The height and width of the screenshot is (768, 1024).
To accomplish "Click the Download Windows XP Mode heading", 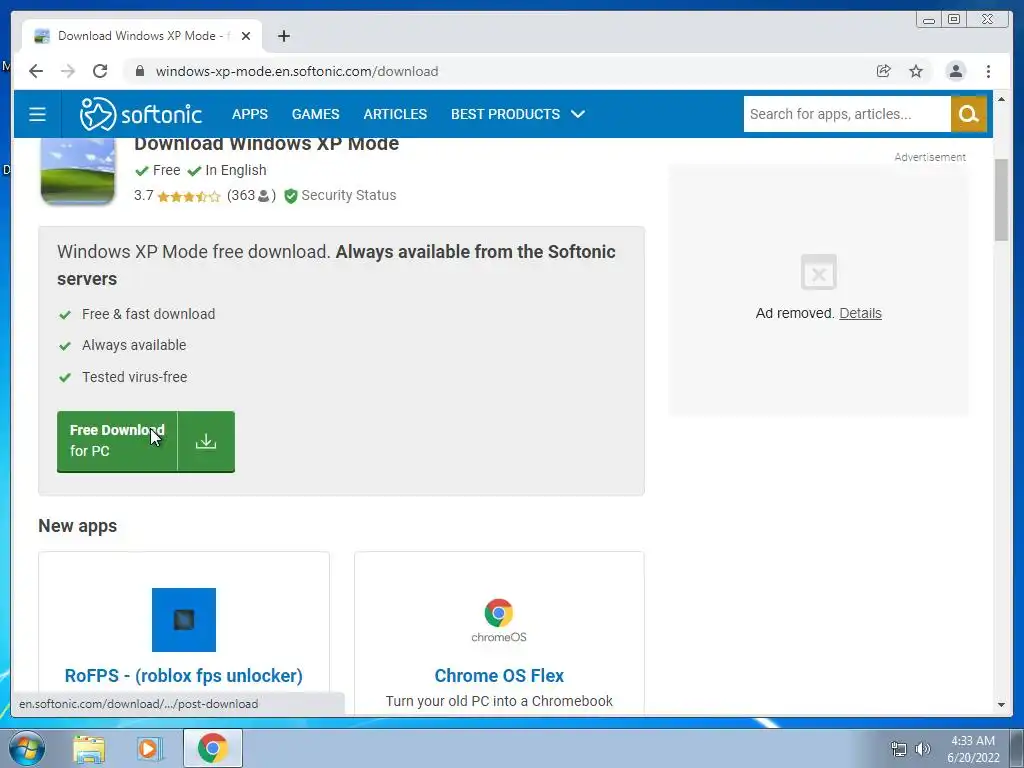I will click(266, 144).
